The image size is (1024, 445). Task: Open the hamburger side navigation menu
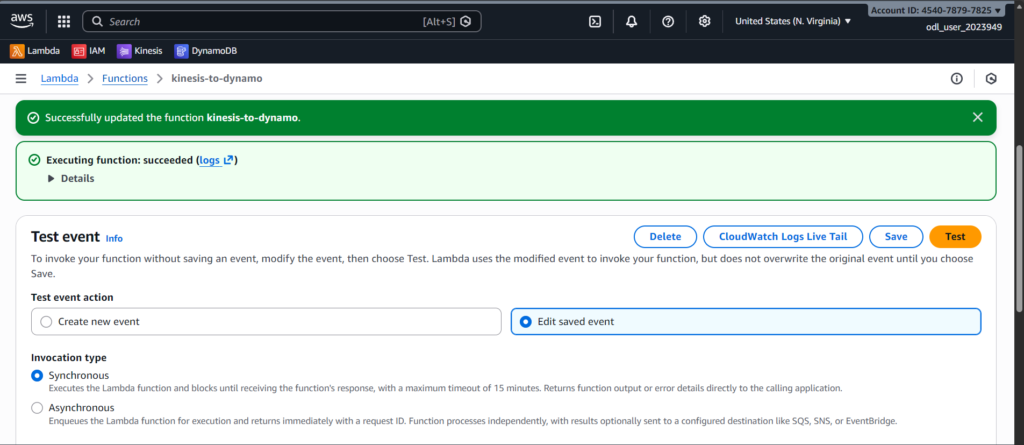(21, 78)
